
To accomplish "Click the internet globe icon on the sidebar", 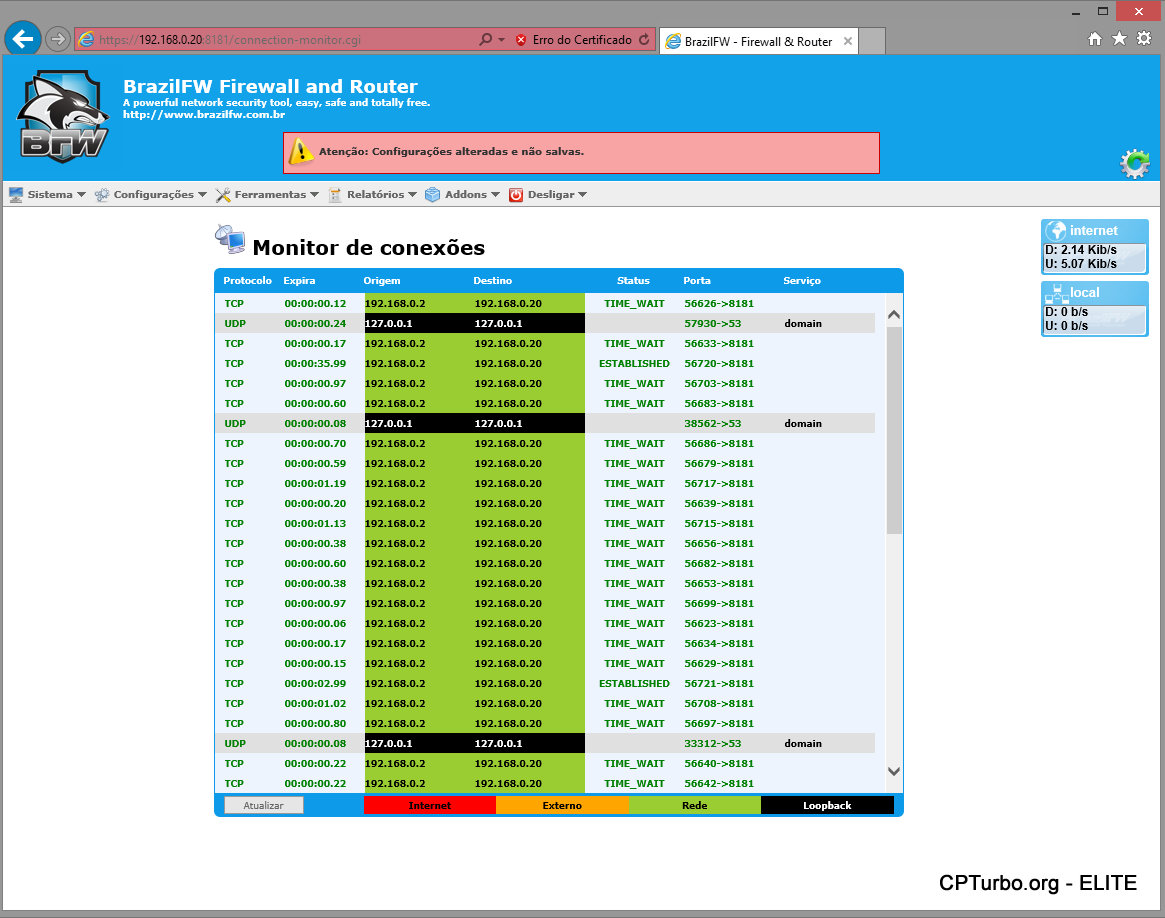I will [1055, 230].
